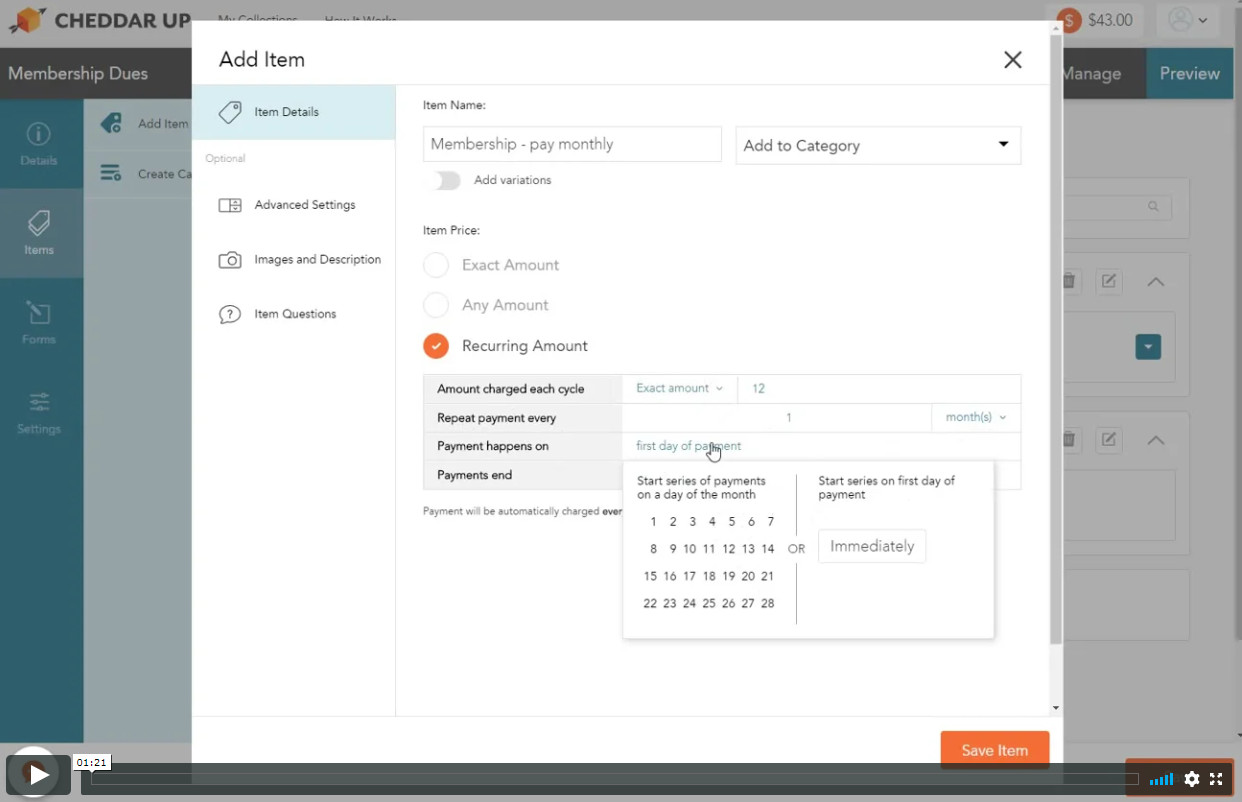Screen dimensions: 1242x802
Task: Switch to the Advanced Settings tab
Action: (304, 205)
